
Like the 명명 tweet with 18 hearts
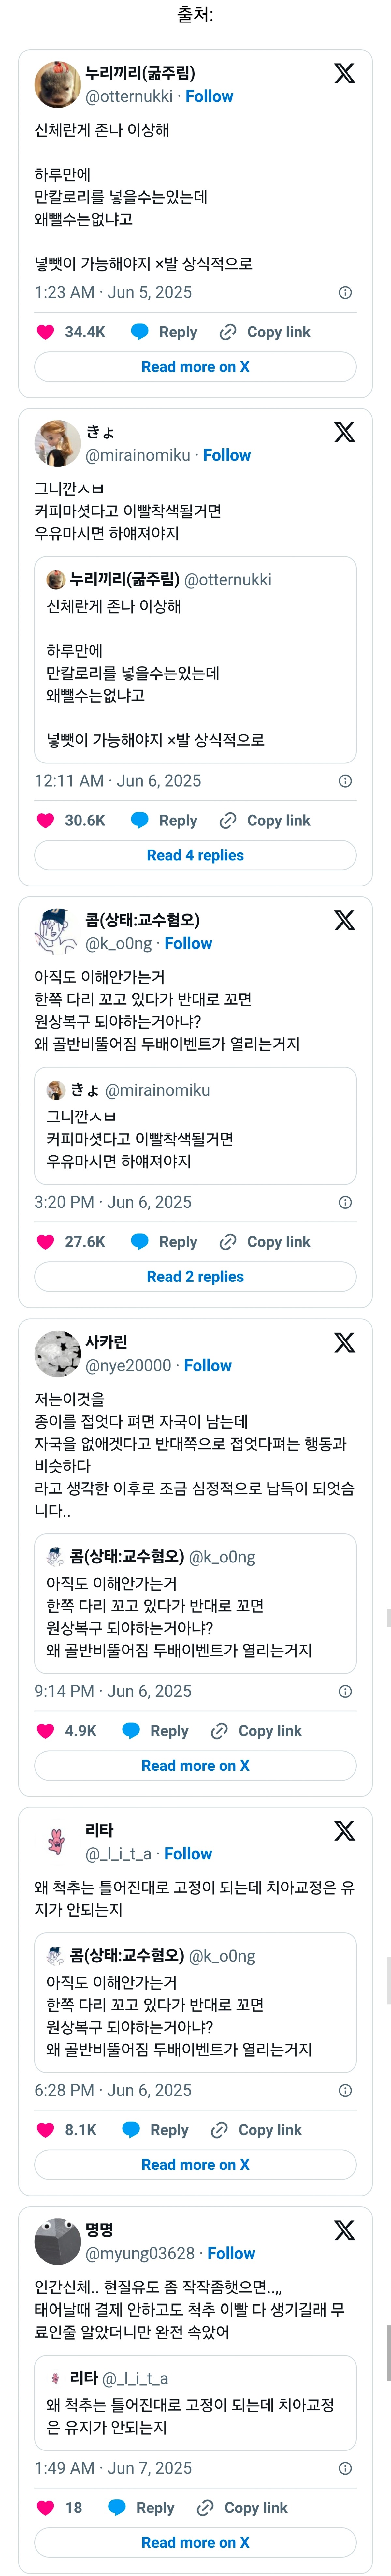pyautogui.click(x=45, y=2507)
